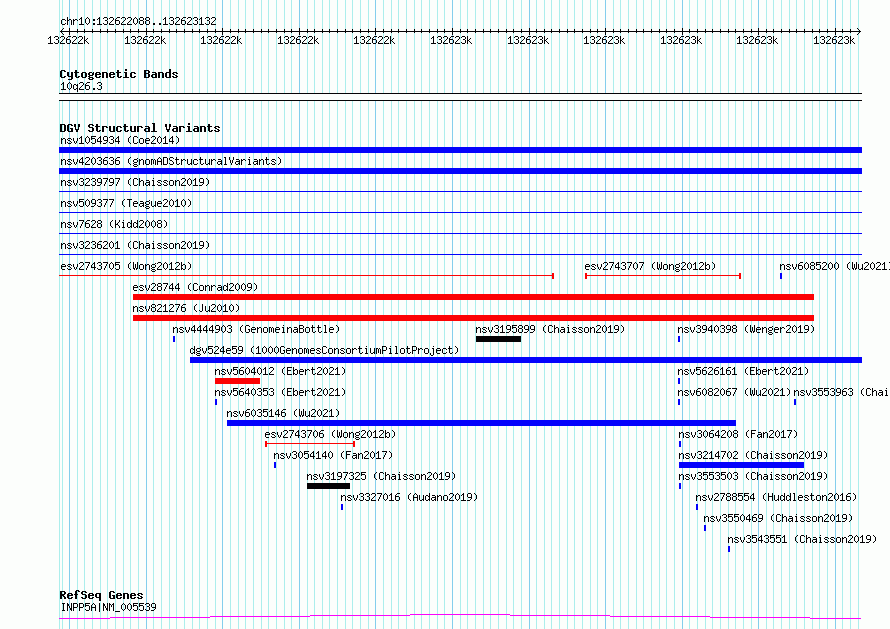Select the nsv2788554 small blue marker

tap(697, 507)
